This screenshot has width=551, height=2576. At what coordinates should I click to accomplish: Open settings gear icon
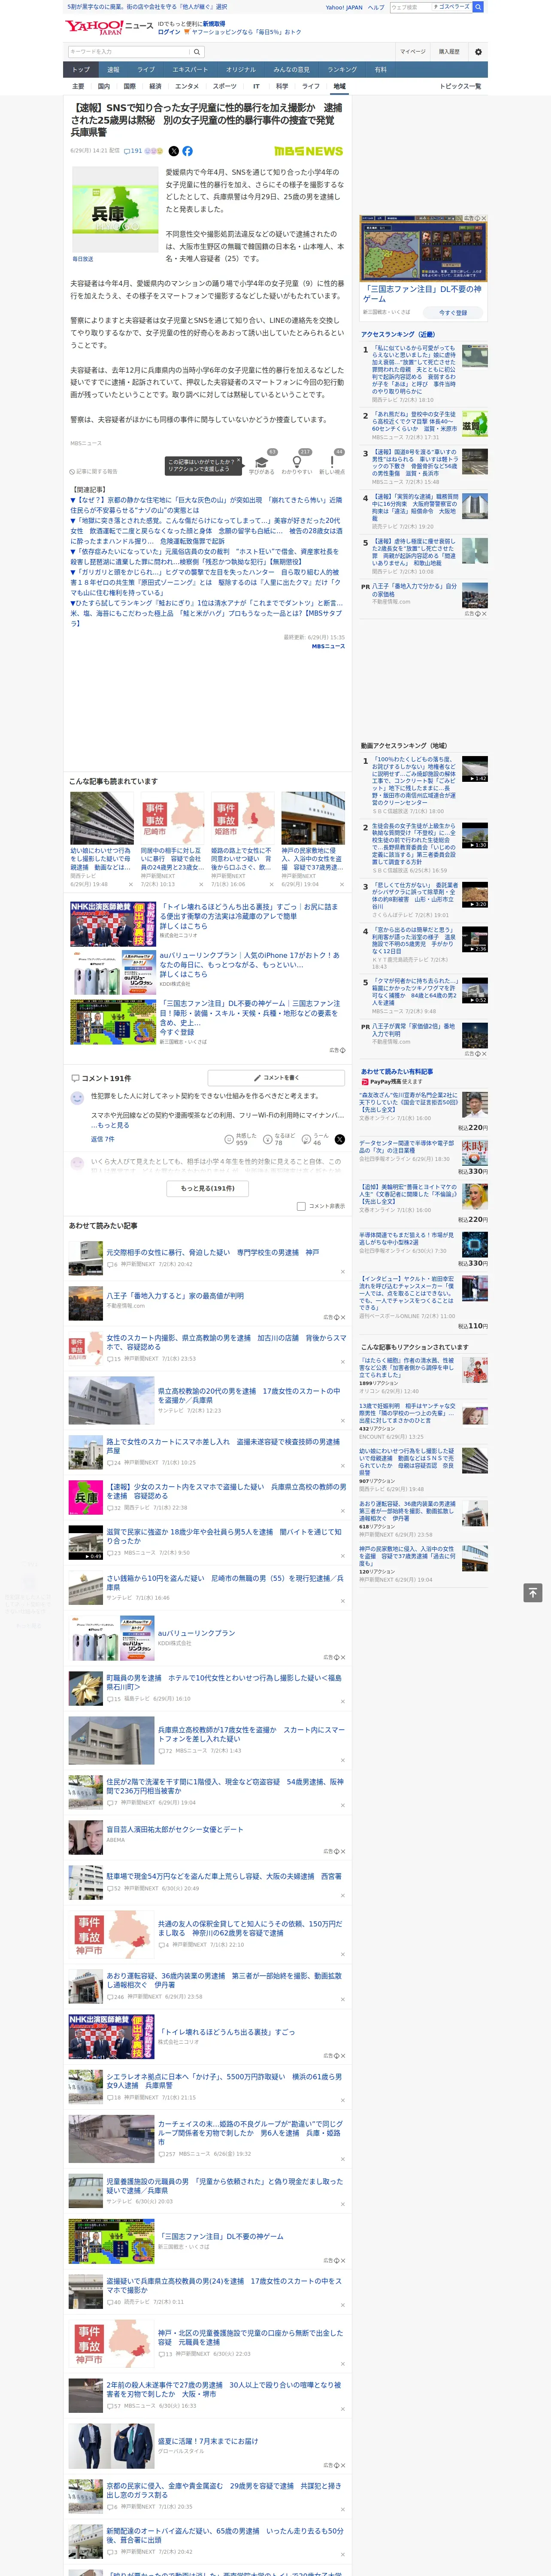(478, 52)
